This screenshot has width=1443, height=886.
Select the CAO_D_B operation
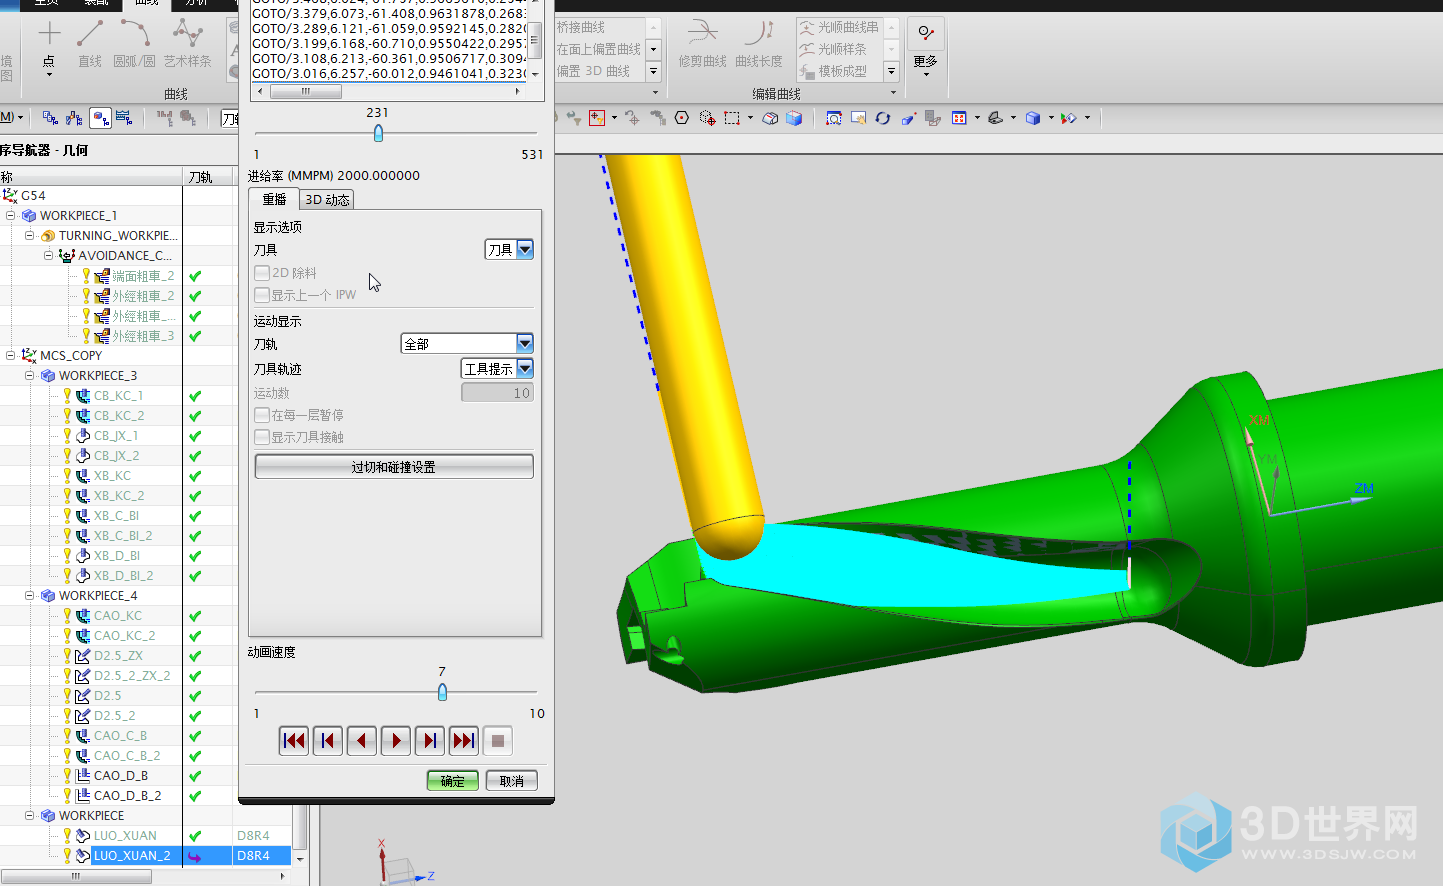[x=120, y=775]
